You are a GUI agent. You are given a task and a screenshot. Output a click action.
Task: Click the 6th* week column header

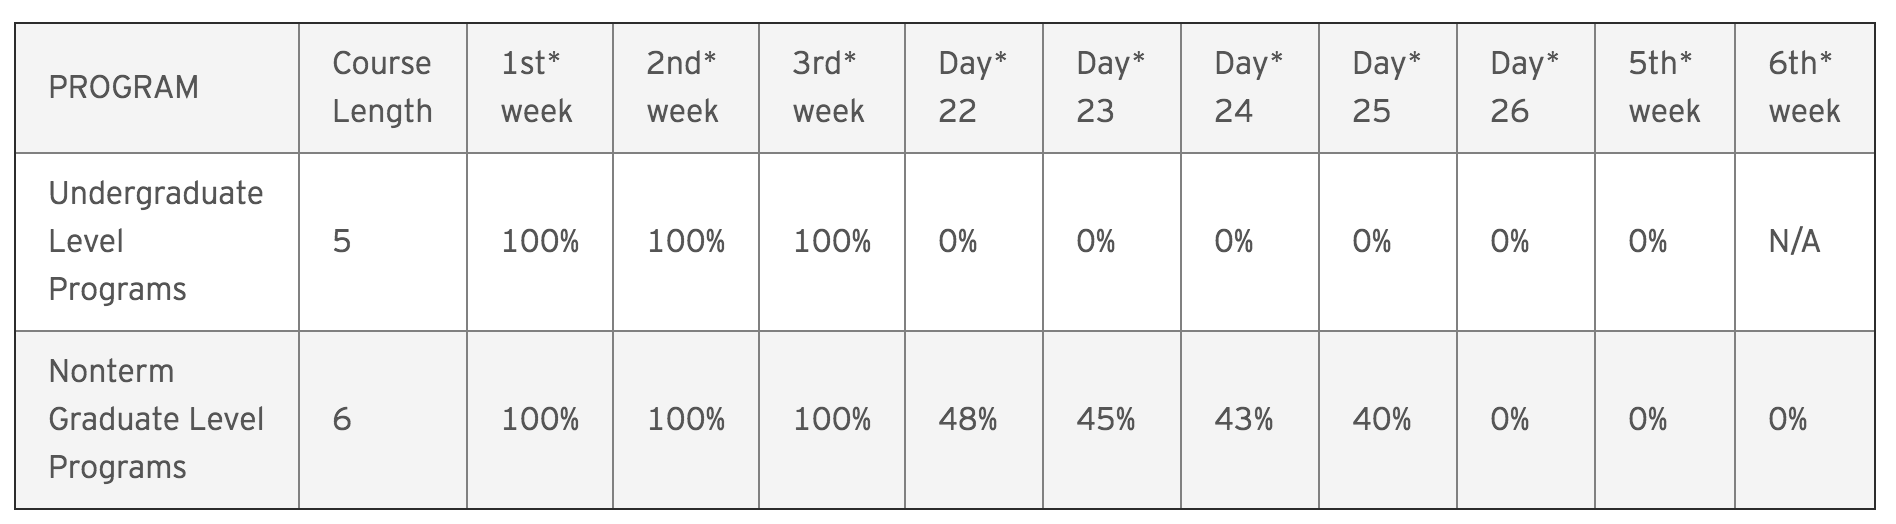pos(1805,88)
